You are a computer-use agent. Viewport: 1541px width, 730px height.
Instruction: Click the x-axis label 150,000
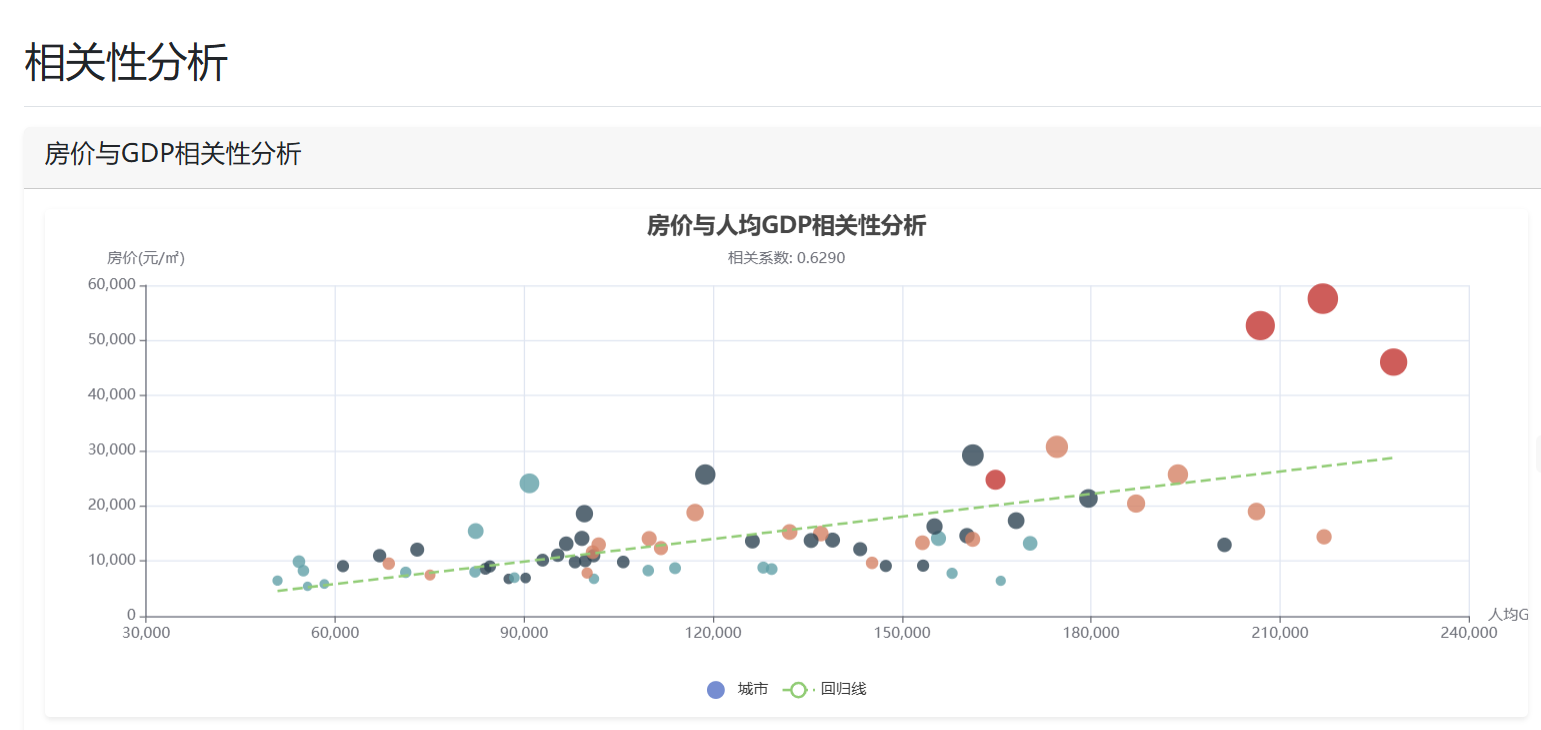point(902,634)
